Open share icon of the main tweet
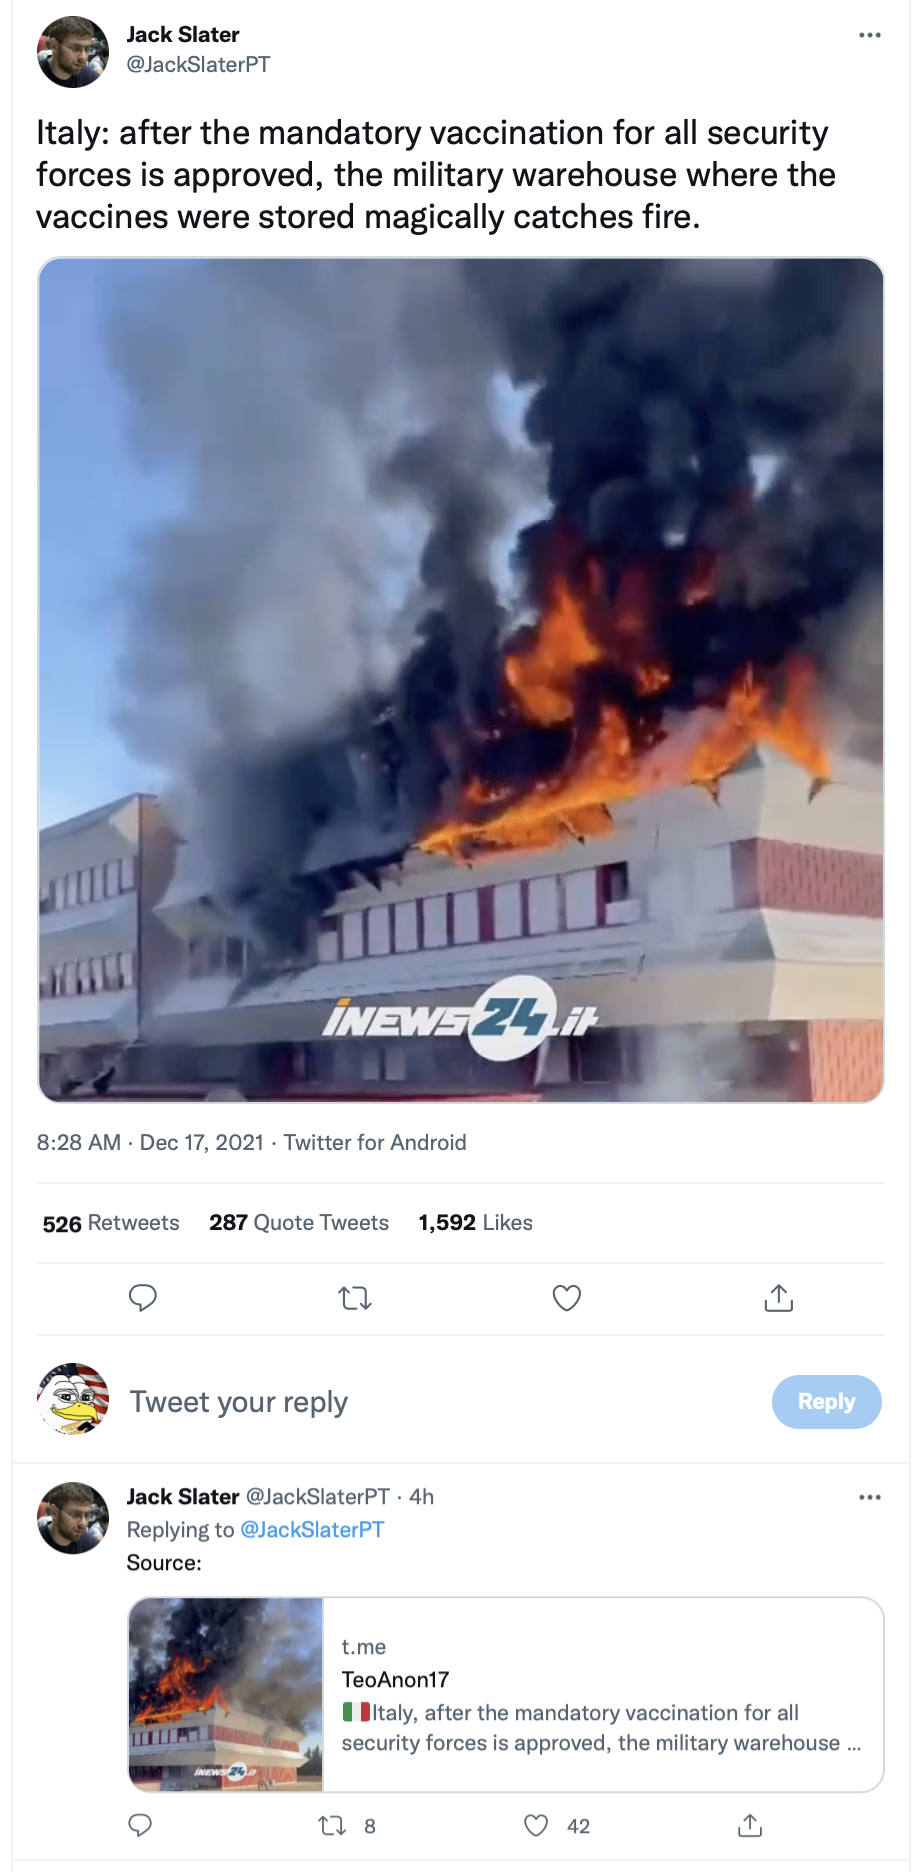Viewport: 918px width, 1872px height. tap(779, 1298)
